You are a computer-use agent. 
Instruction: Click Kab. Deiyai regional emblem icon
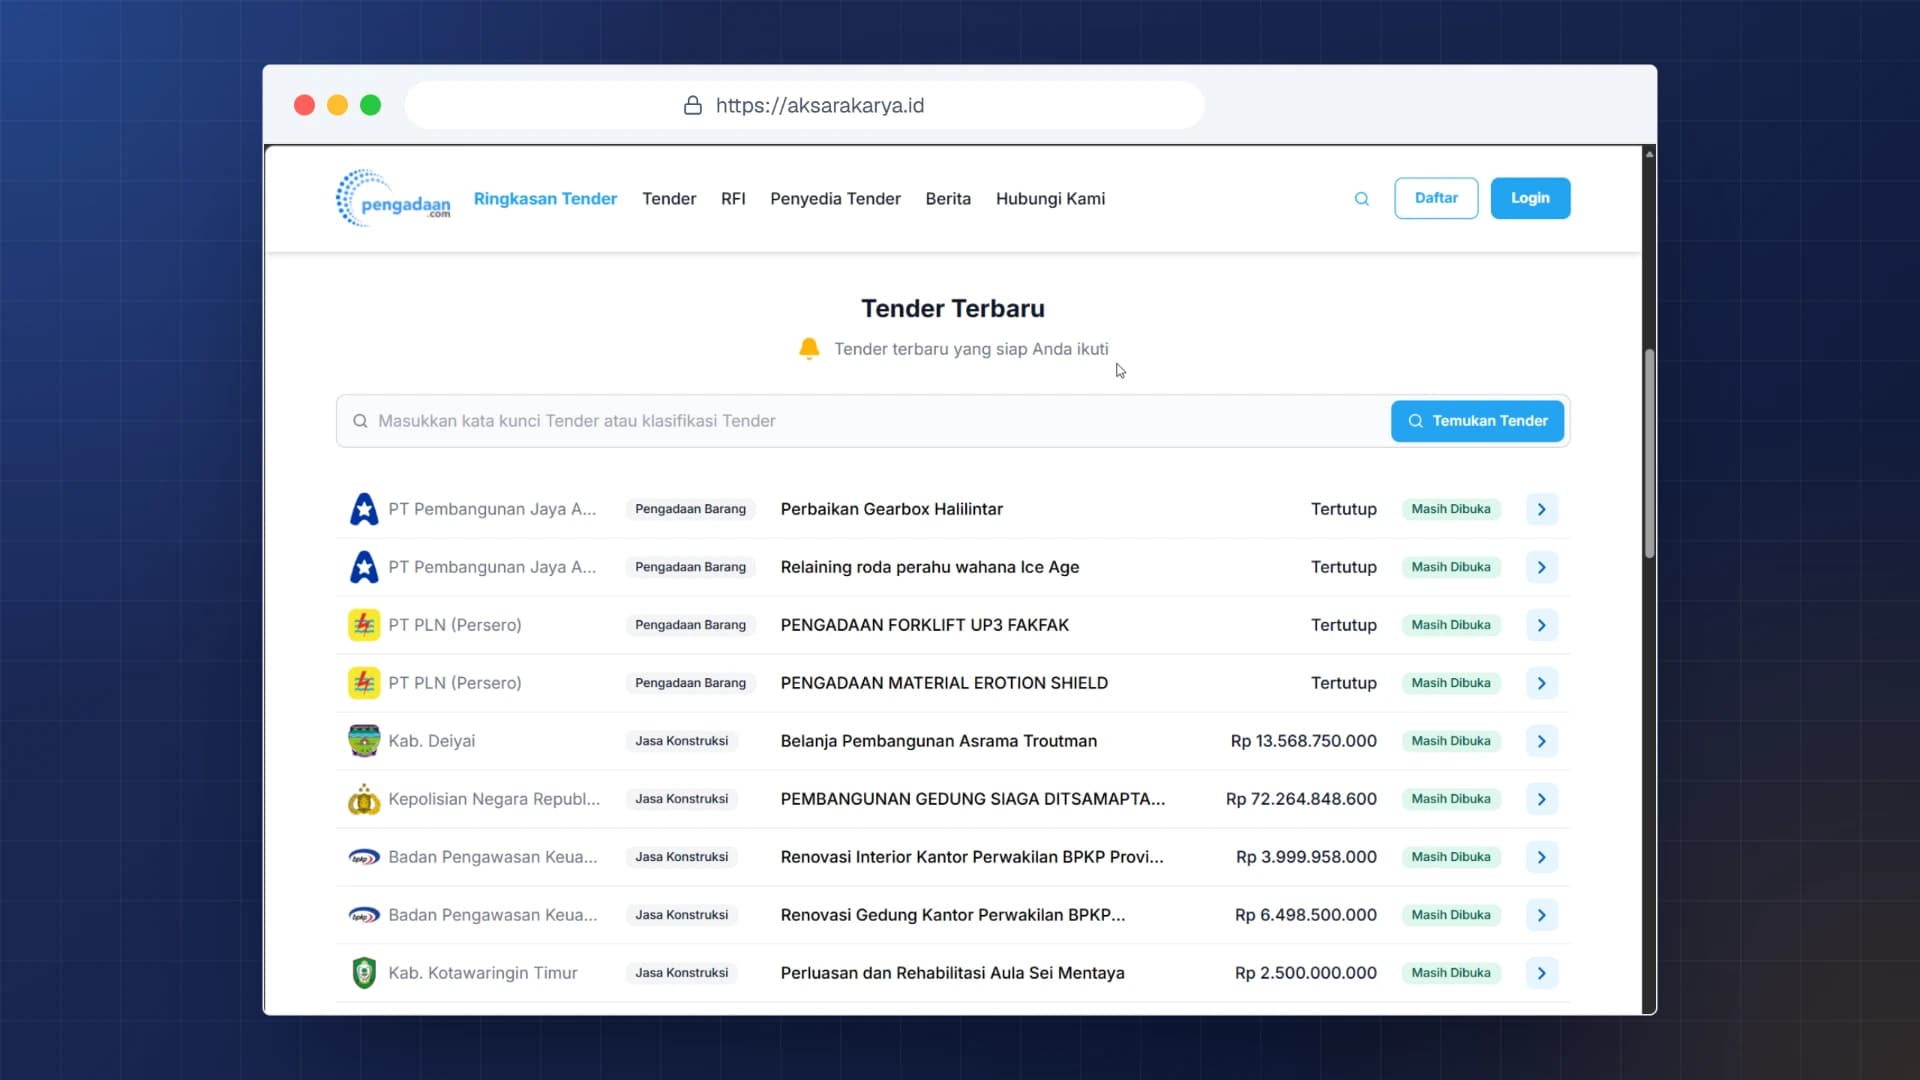pyautogui.click(x=364, y=741)
